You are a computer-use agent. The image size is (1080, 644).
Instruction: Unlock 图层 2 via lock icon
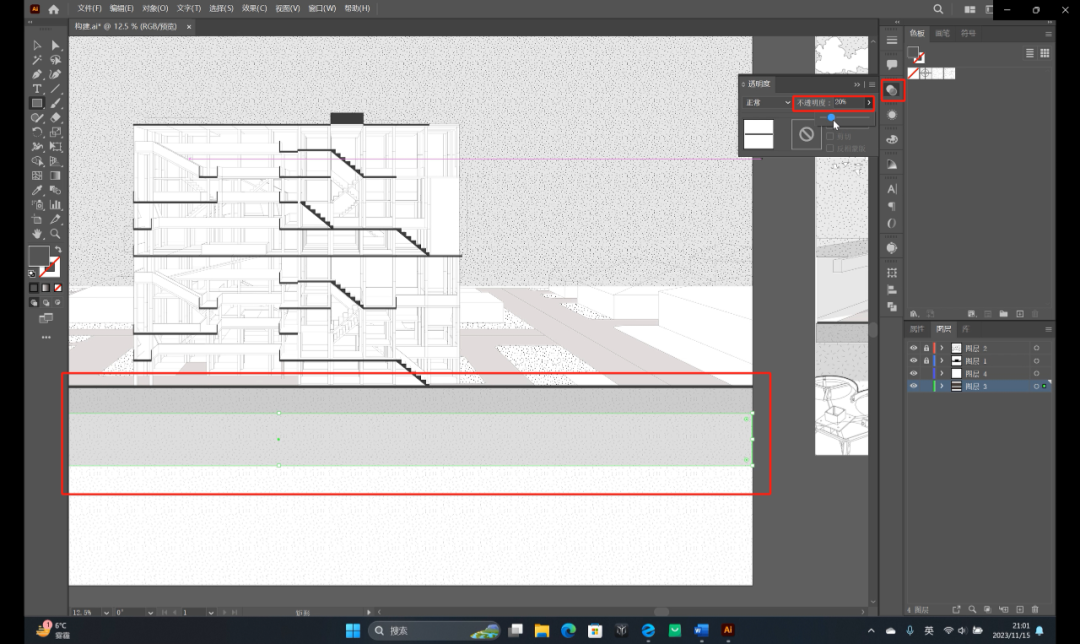[x=926, y=348]
